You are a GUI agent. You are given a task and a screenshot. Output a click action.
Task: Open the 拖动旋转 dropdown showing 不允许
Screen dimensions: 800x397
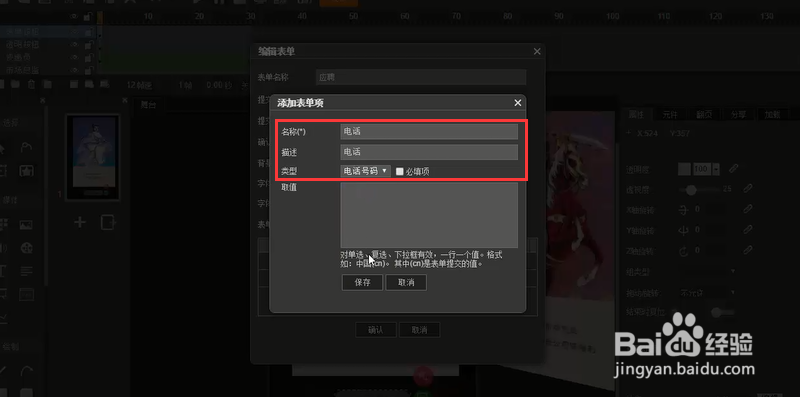point(708,293)
